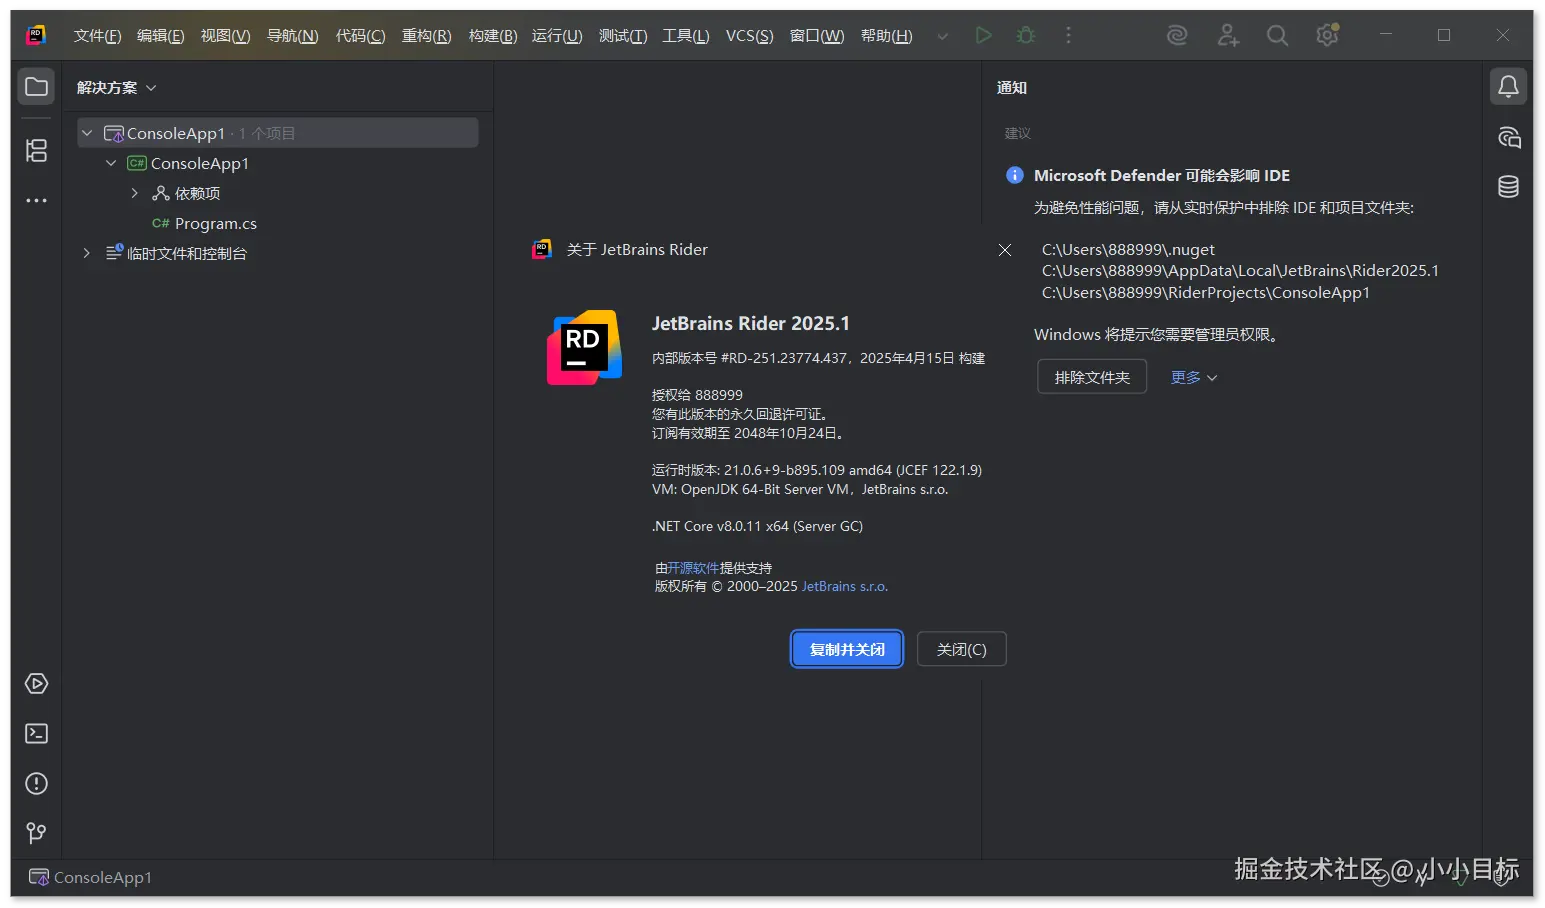
Task: Select the ConsoleApp1 C# project row
Action: pyautogui.click(x=278, y=163)
